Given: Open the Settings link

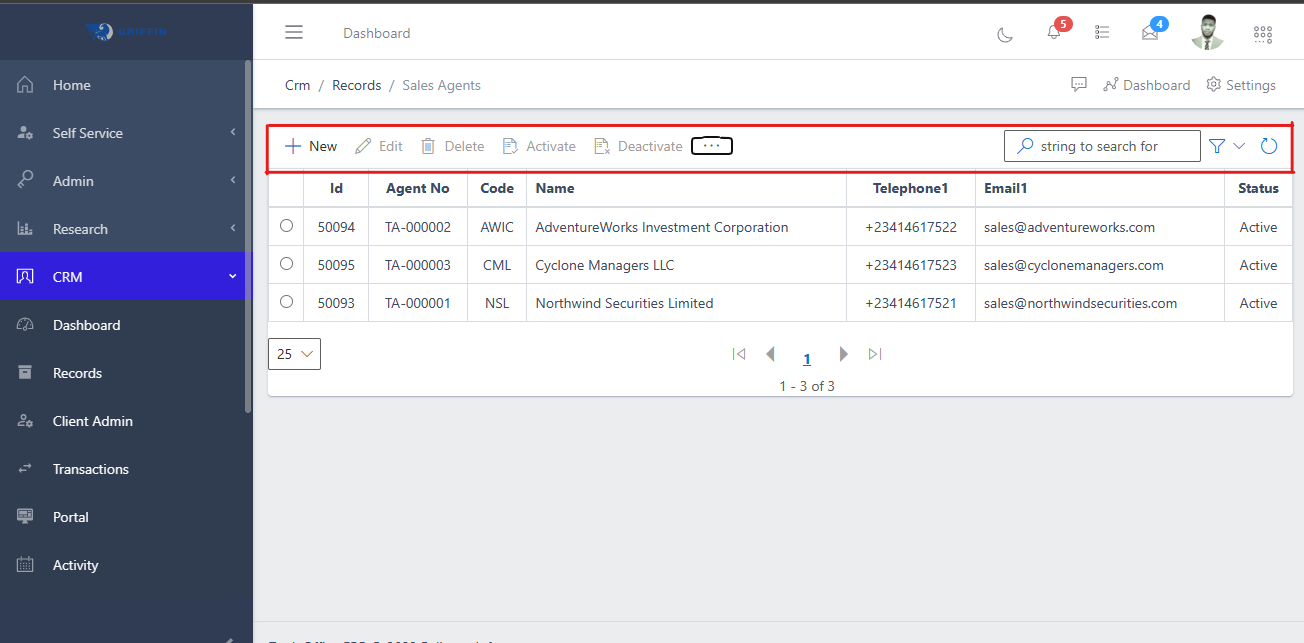Looking at the screenshot, I should point(1241,85).
